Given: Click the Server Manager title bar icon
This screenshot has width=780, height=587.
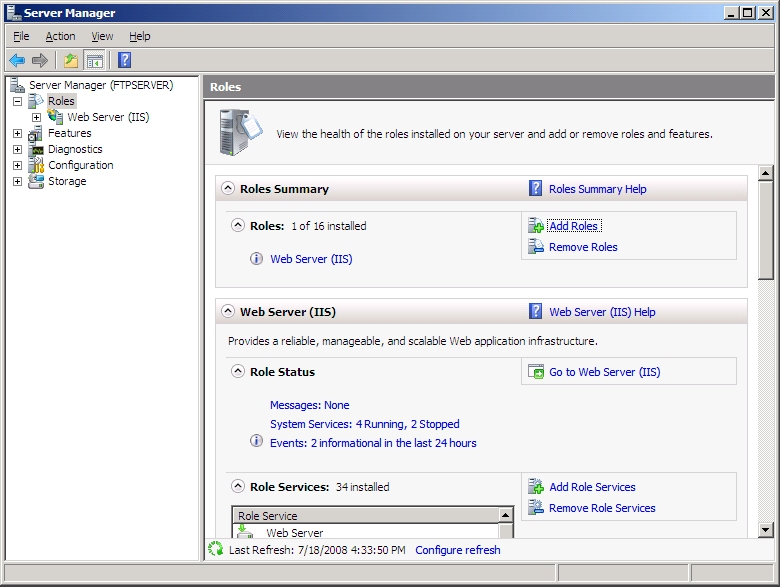Looking at the screenshot, I should pyautogui.click(x=13, y=12).
